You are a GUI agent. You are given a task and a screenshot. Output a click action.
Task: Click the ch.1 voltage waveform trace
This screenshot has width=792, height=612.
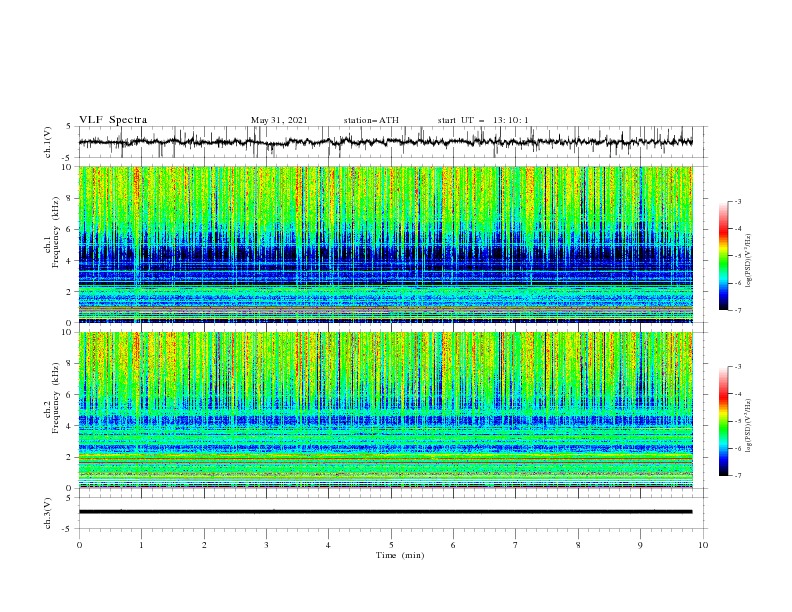coord(385,142)
